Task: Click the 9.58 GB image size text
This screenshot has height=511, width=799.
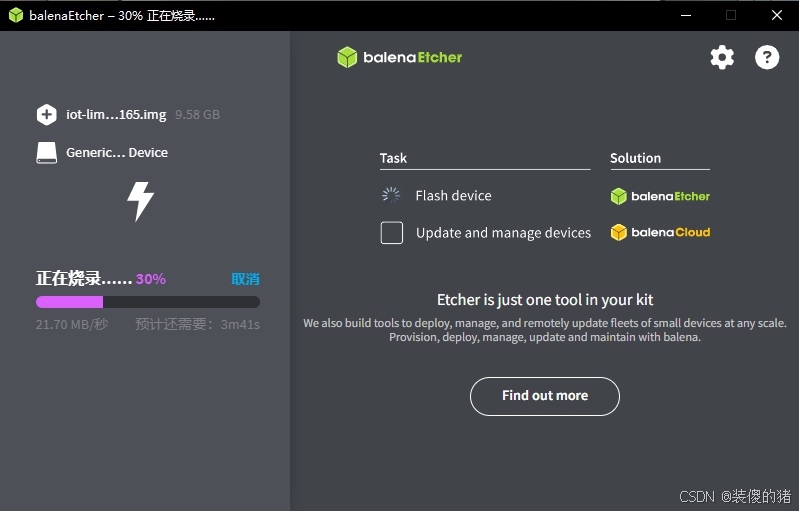Action: (197, 115)
